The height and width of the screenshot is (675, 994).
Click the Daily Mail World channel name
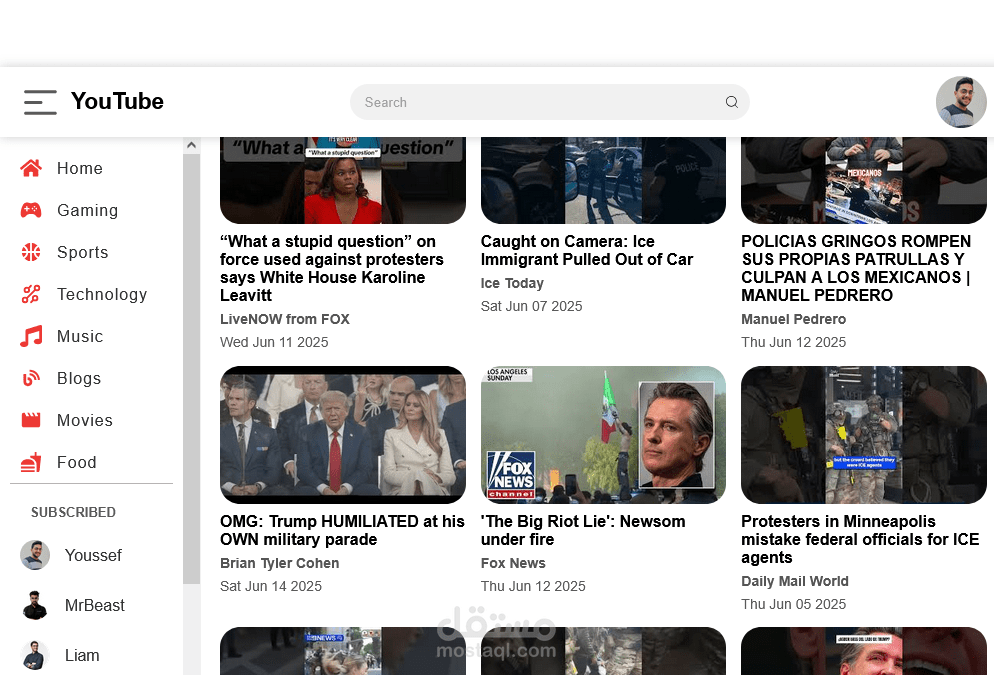tap(795, 581)
